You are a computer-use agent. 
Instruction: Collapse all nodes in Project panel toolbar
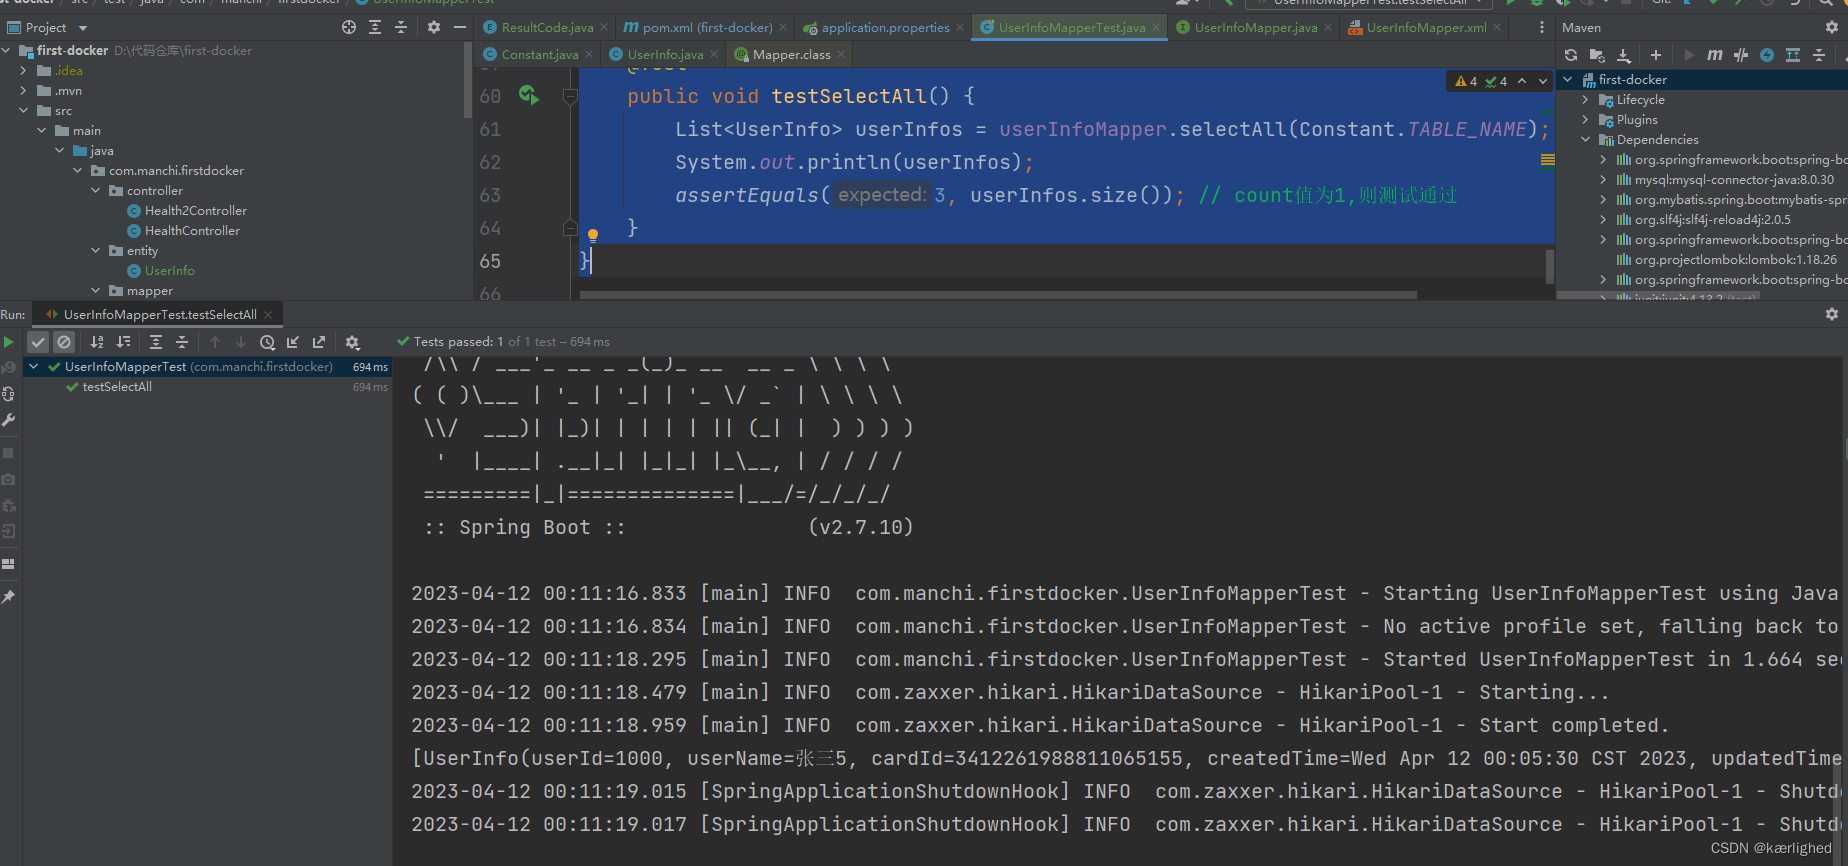tap(401, 27)
